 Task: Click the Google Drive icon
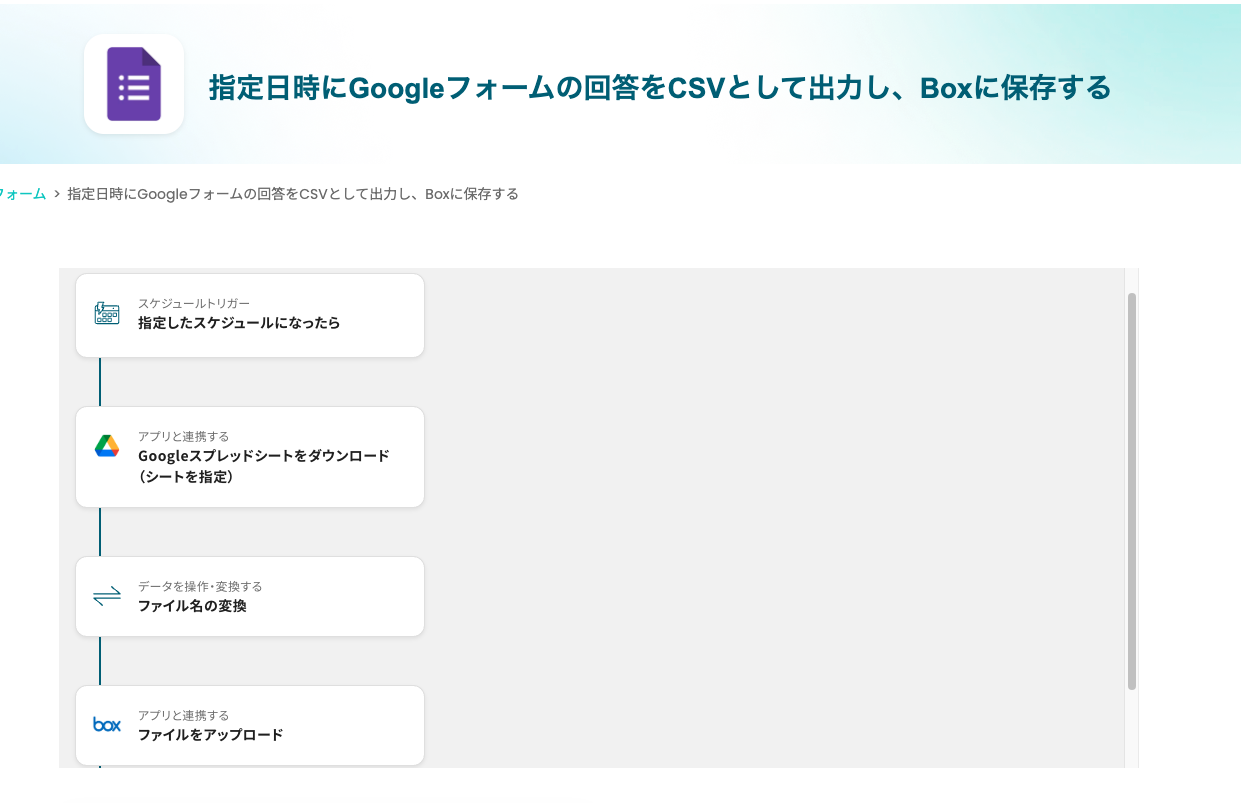coord(107,446)
